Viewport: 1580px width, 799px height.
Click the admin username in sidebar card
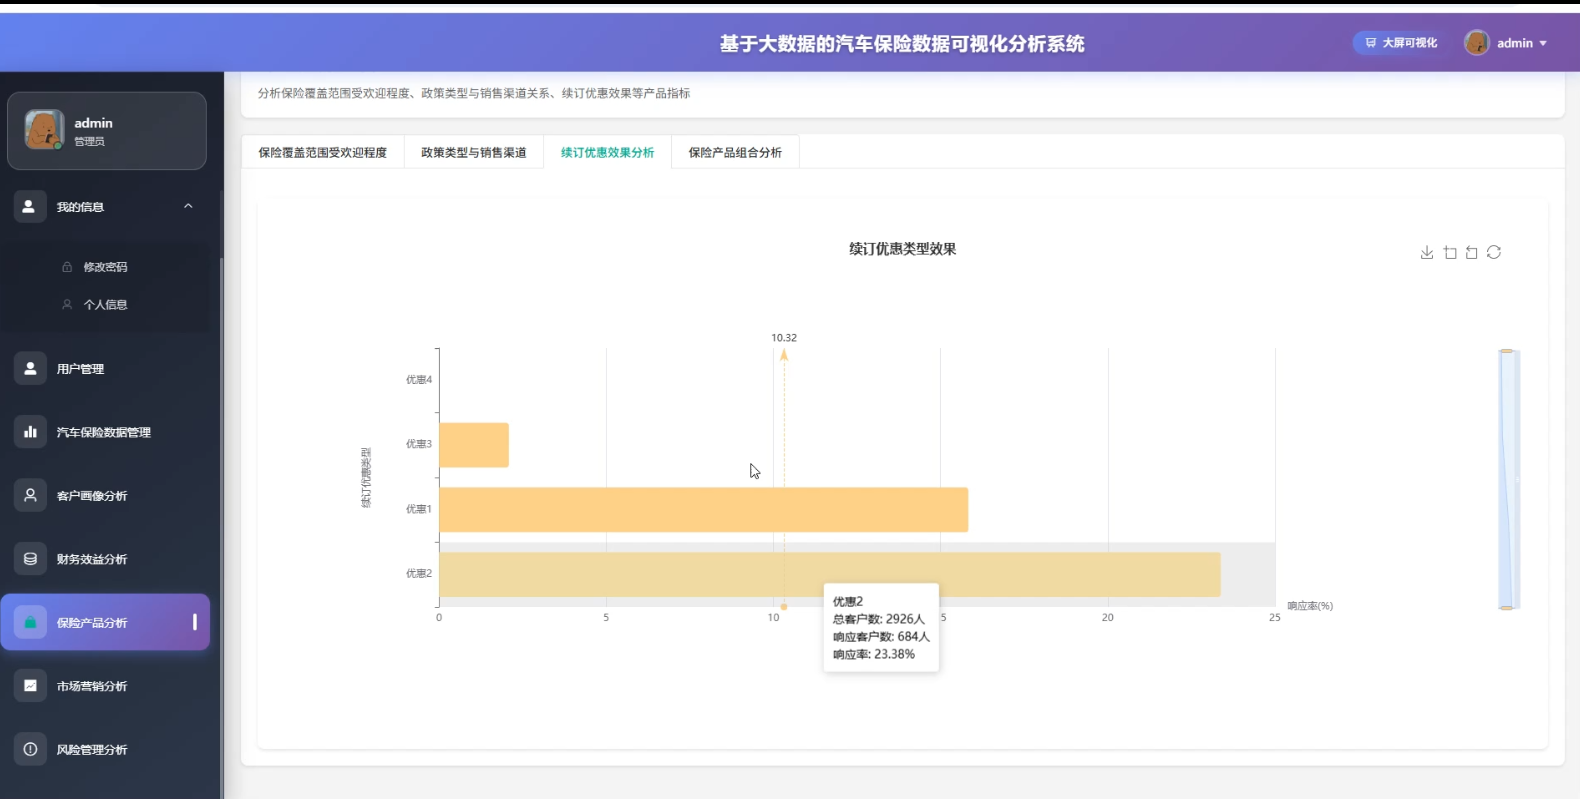tap(93, 123)
